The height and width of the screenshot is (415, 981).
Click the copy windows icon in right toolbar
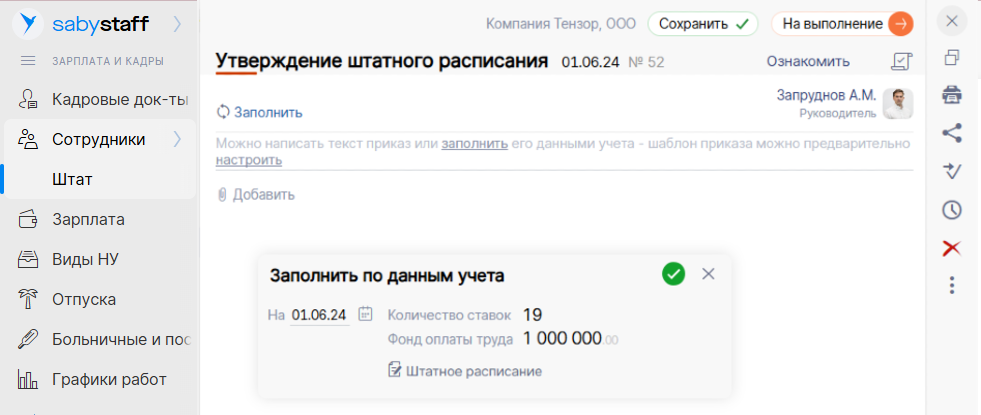click(x=952, y=58)
